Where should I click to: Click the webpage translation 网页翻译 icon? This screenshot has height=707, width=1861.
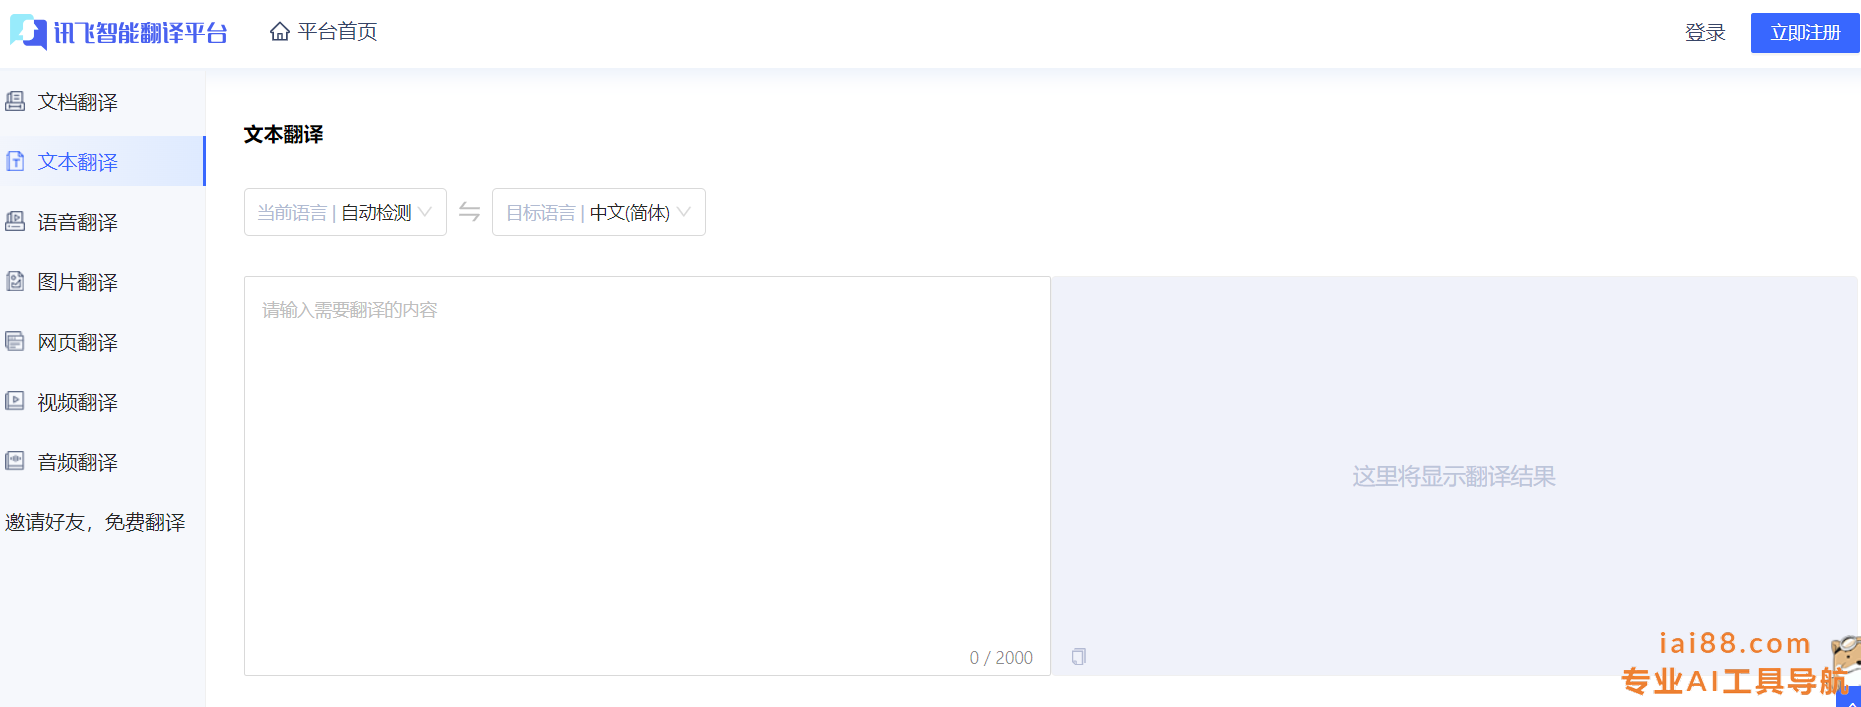coord(15,341)
